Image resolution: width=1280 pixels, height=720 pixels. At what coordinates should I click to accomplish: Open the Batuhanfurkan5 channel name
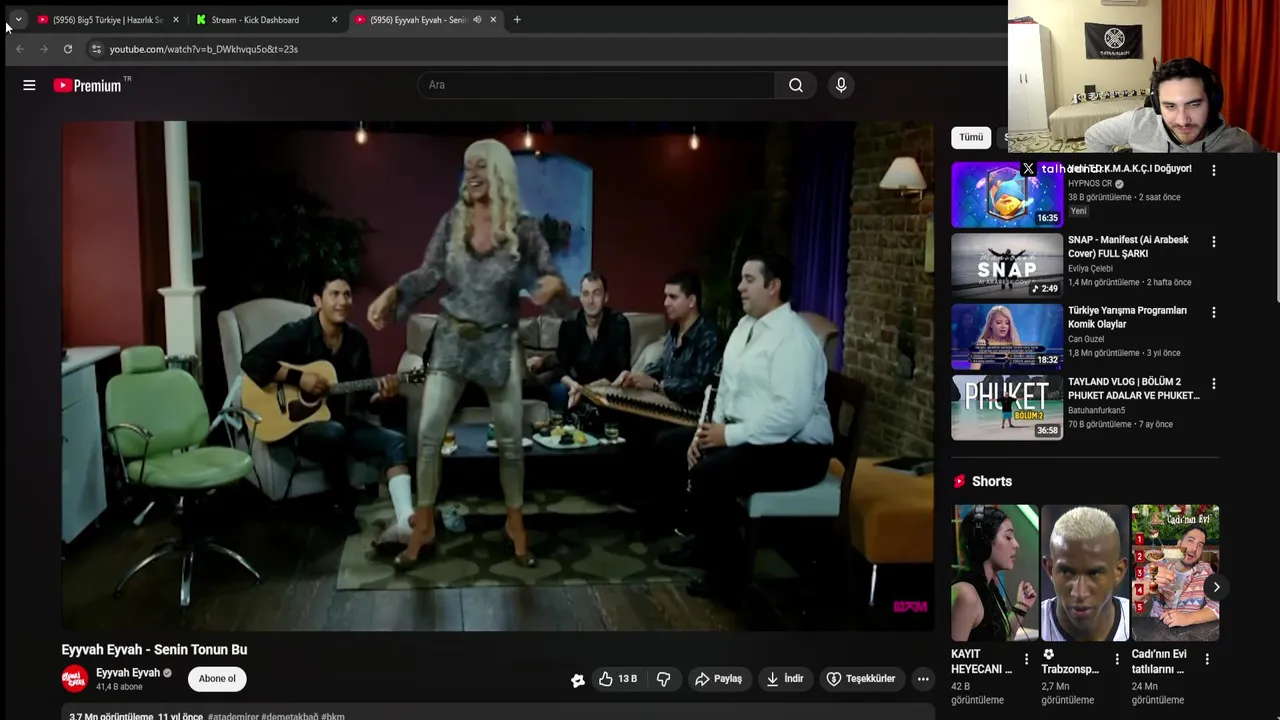1096,411
